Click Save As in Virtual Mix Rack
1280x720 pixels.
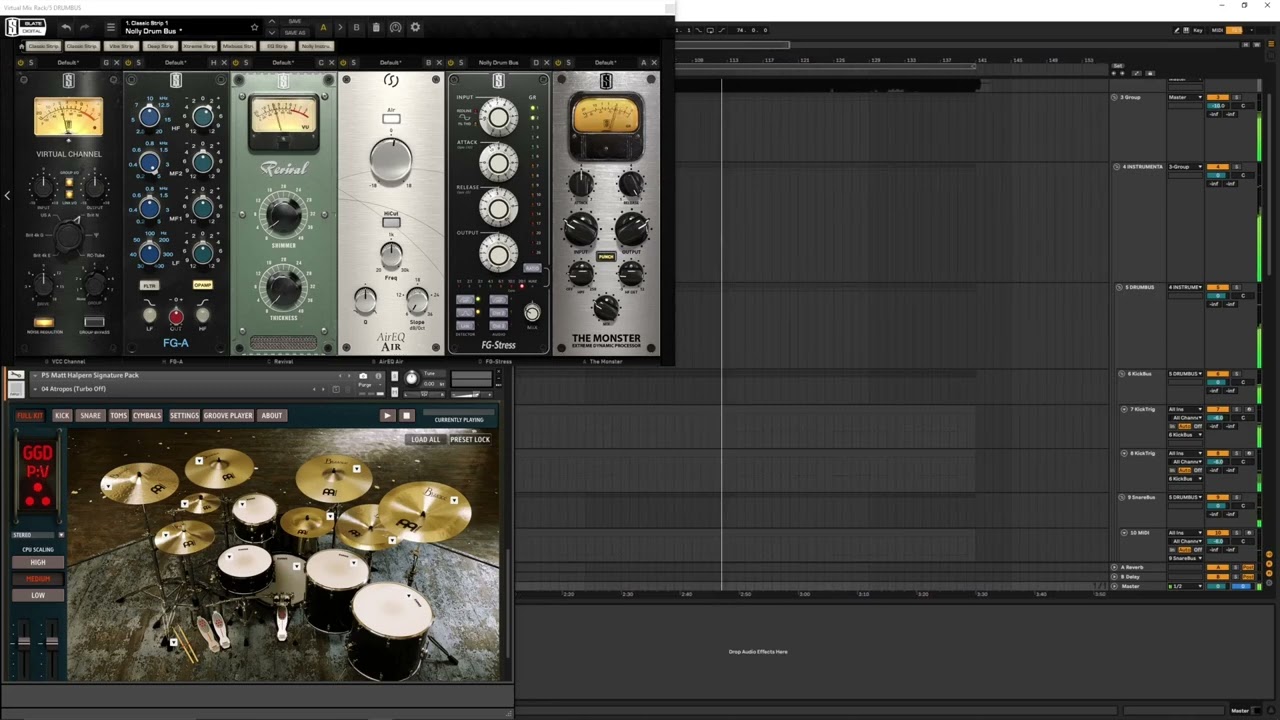pos(294,33)
